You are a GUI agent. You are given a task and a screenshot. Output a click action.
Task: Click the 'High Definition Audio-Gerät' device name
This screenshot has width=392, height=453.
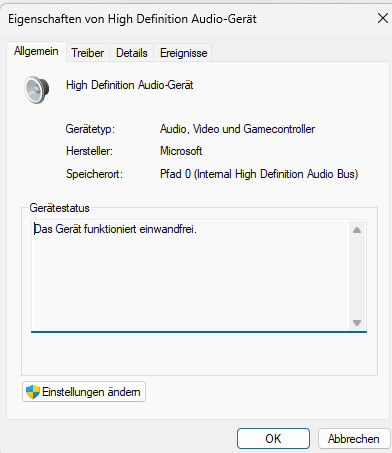pyautogui.click(x=129, y=85)
